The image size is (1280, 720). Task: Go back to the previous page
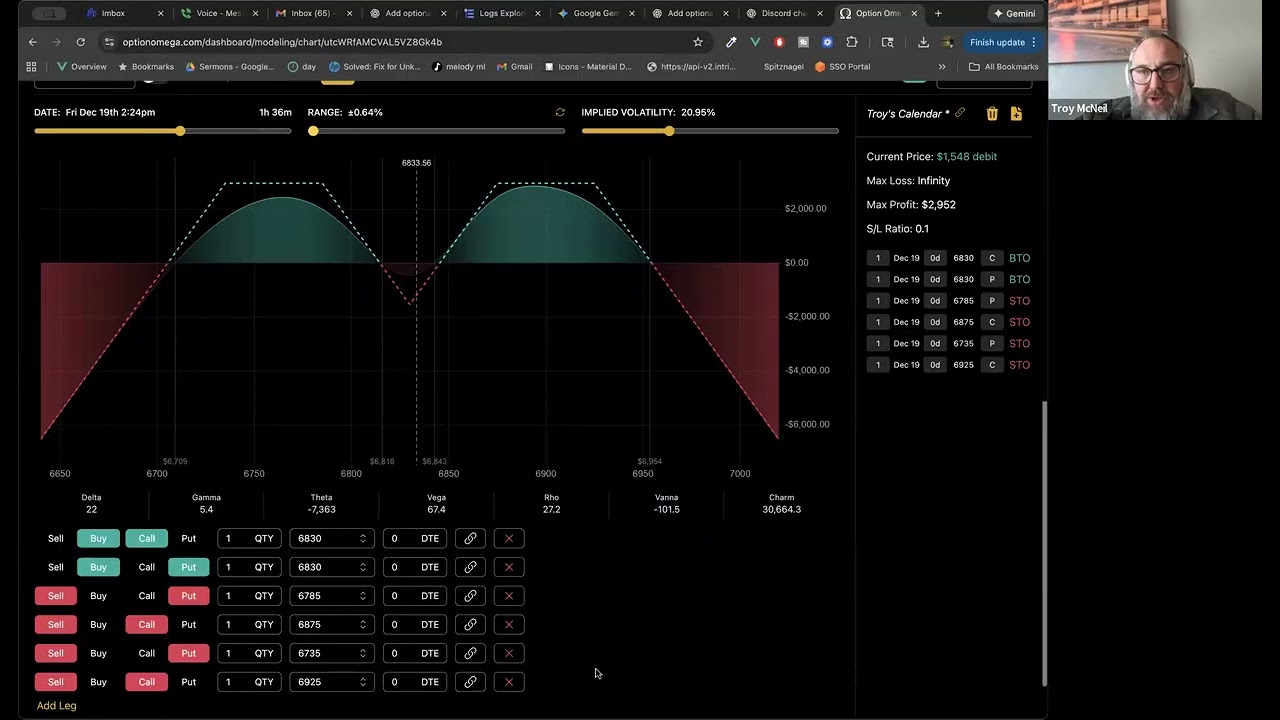33,42
